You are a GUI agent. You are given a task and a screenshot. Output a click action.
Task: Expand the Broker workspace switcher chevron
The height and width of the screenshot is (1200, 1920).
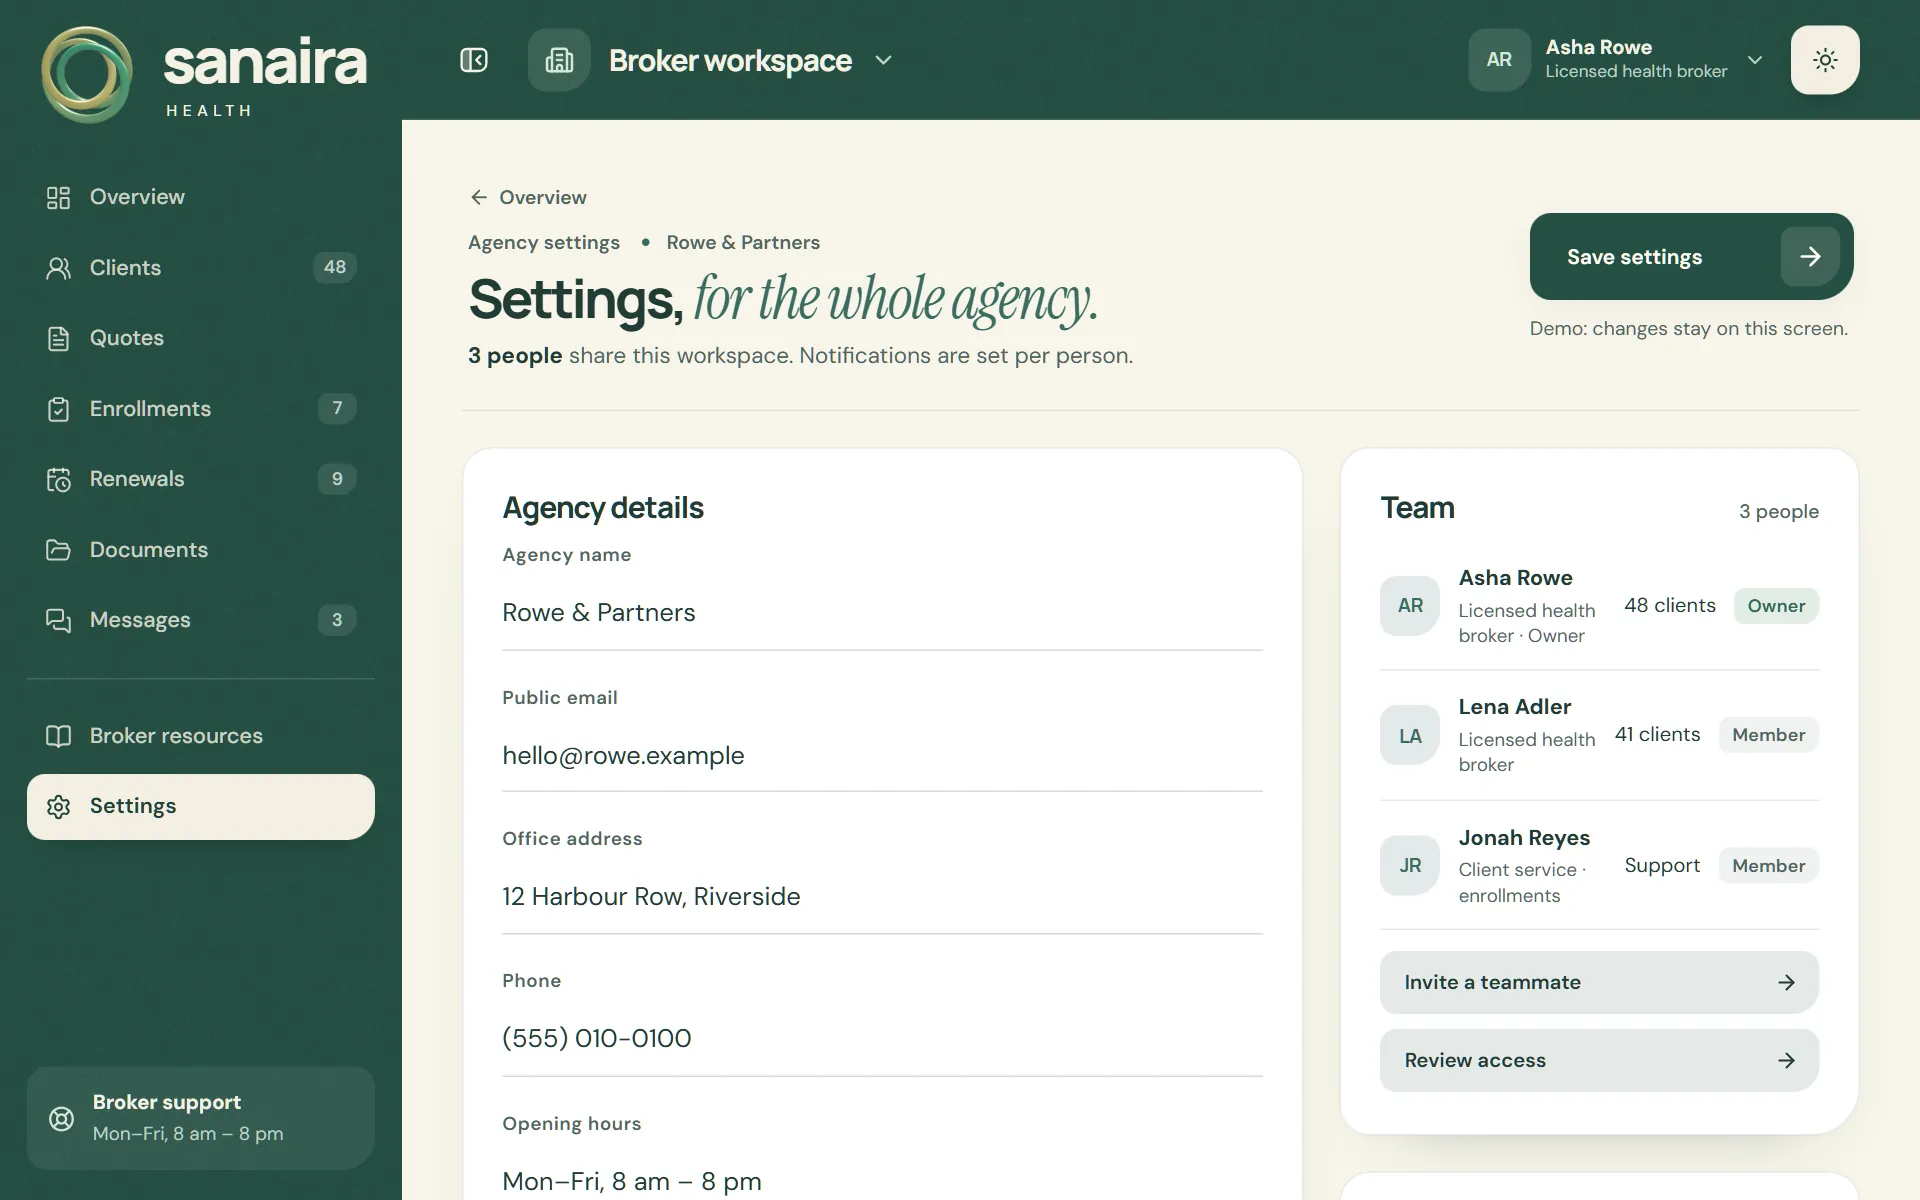[x=883, y=60]
